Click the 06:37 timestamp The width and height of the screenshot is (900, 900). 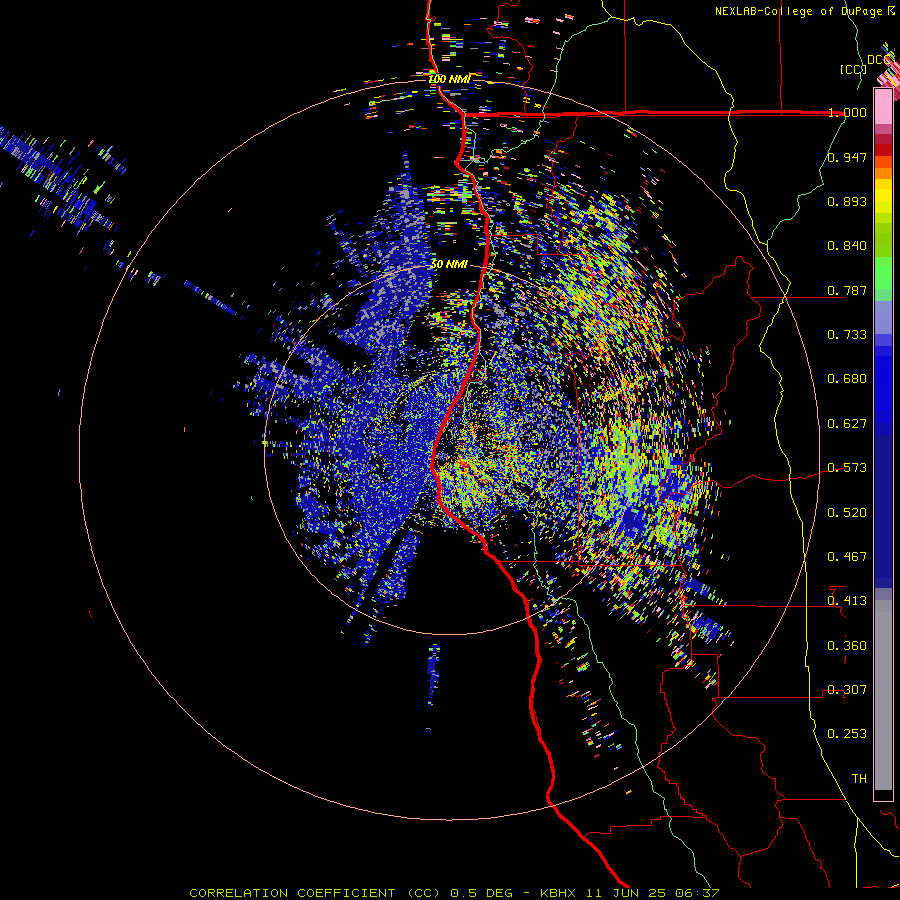click(x=697, y=893)
